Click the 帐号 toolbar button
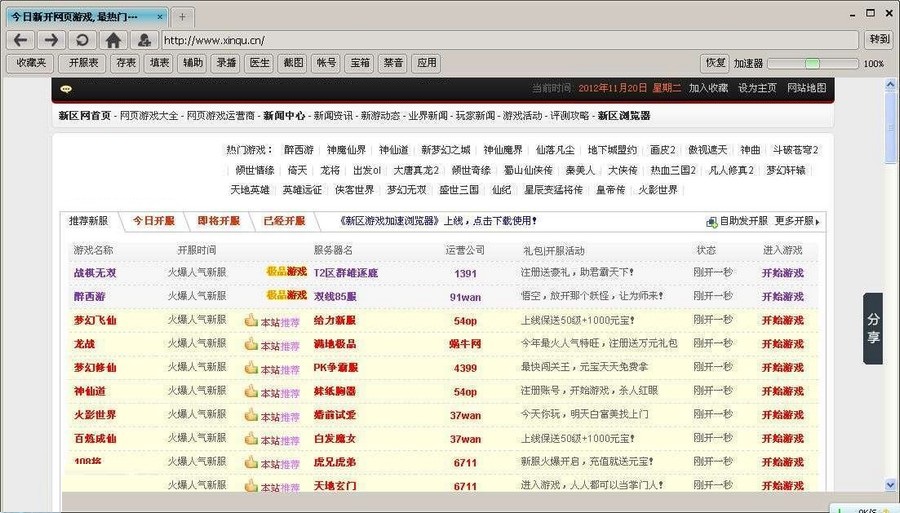The image size is (900, 513). (326, 63)
